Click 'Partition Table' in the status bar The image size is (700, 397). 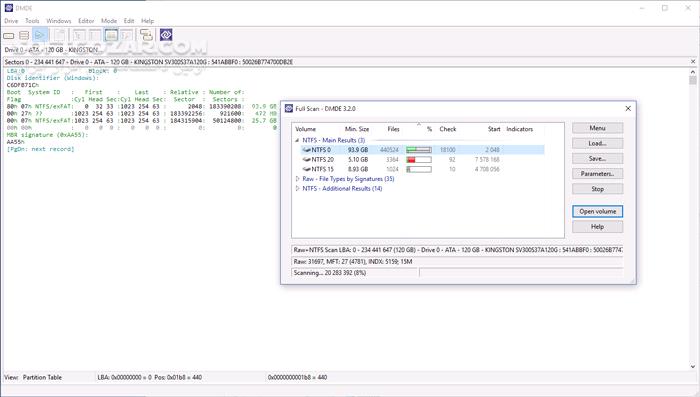[42, 377]
